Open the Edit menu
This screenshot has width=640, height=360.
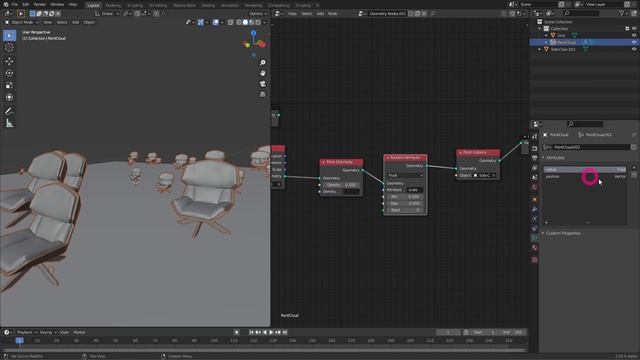(x=26, y=4)
